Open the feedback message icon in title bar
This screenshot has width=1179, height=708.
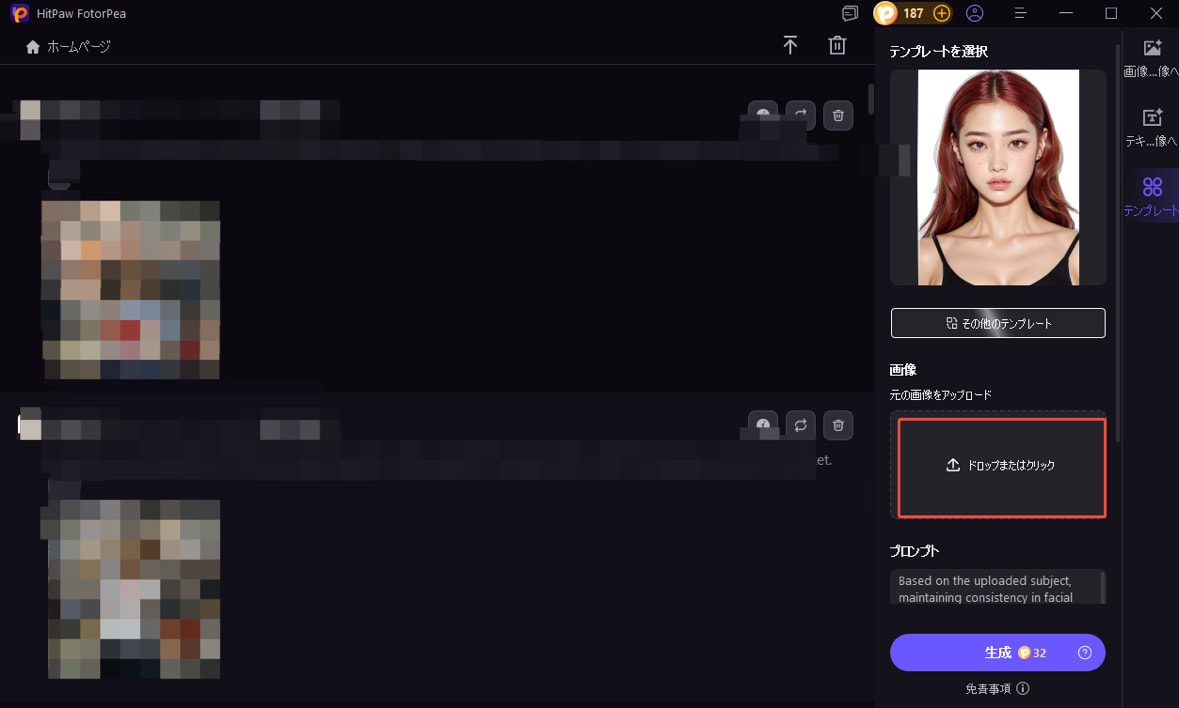coord(850,14)
